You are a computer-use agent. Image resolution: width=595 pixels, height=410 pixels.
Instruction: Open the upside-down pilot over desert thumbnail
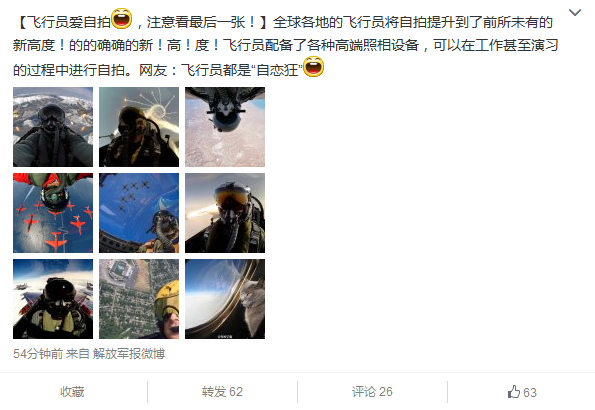225,127
